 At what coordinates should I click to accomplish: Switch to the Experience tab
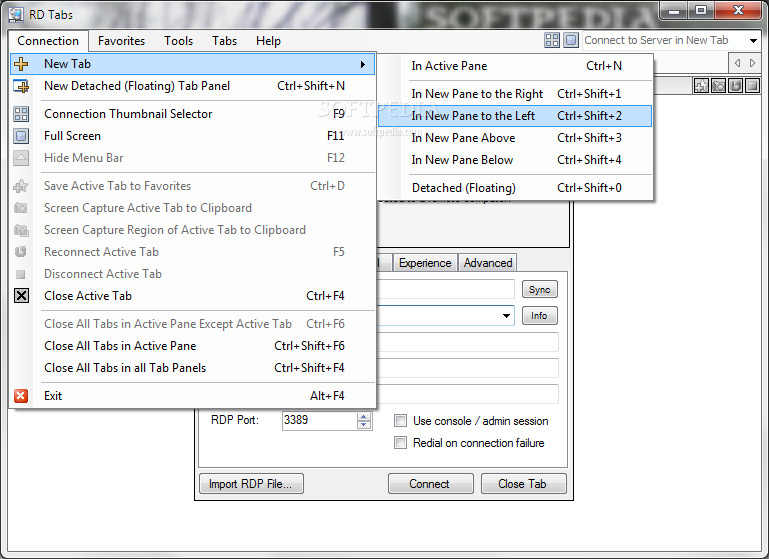pos(425,263)
